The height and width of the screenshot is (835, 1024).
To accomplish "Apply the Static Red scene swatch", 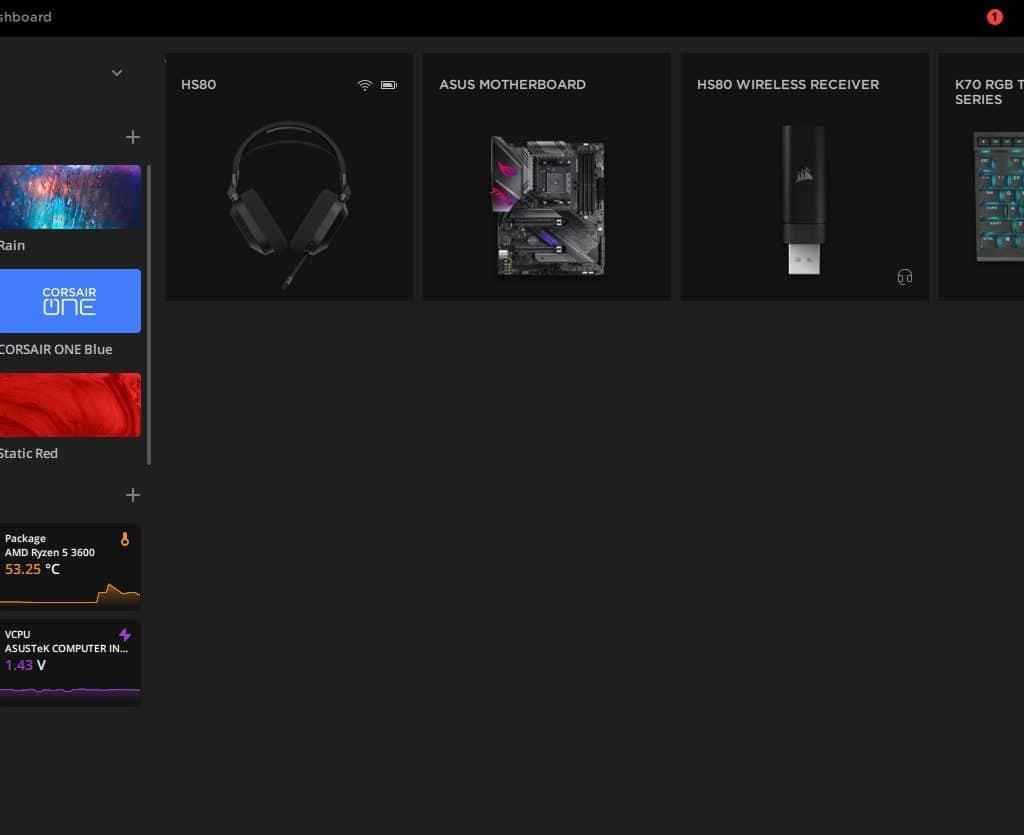I will (69, 405).
